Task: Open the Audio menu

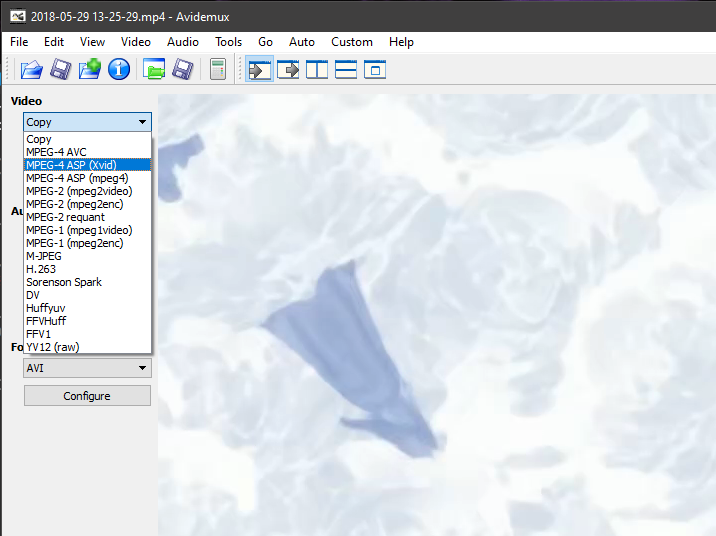Action: pos(183,42)
